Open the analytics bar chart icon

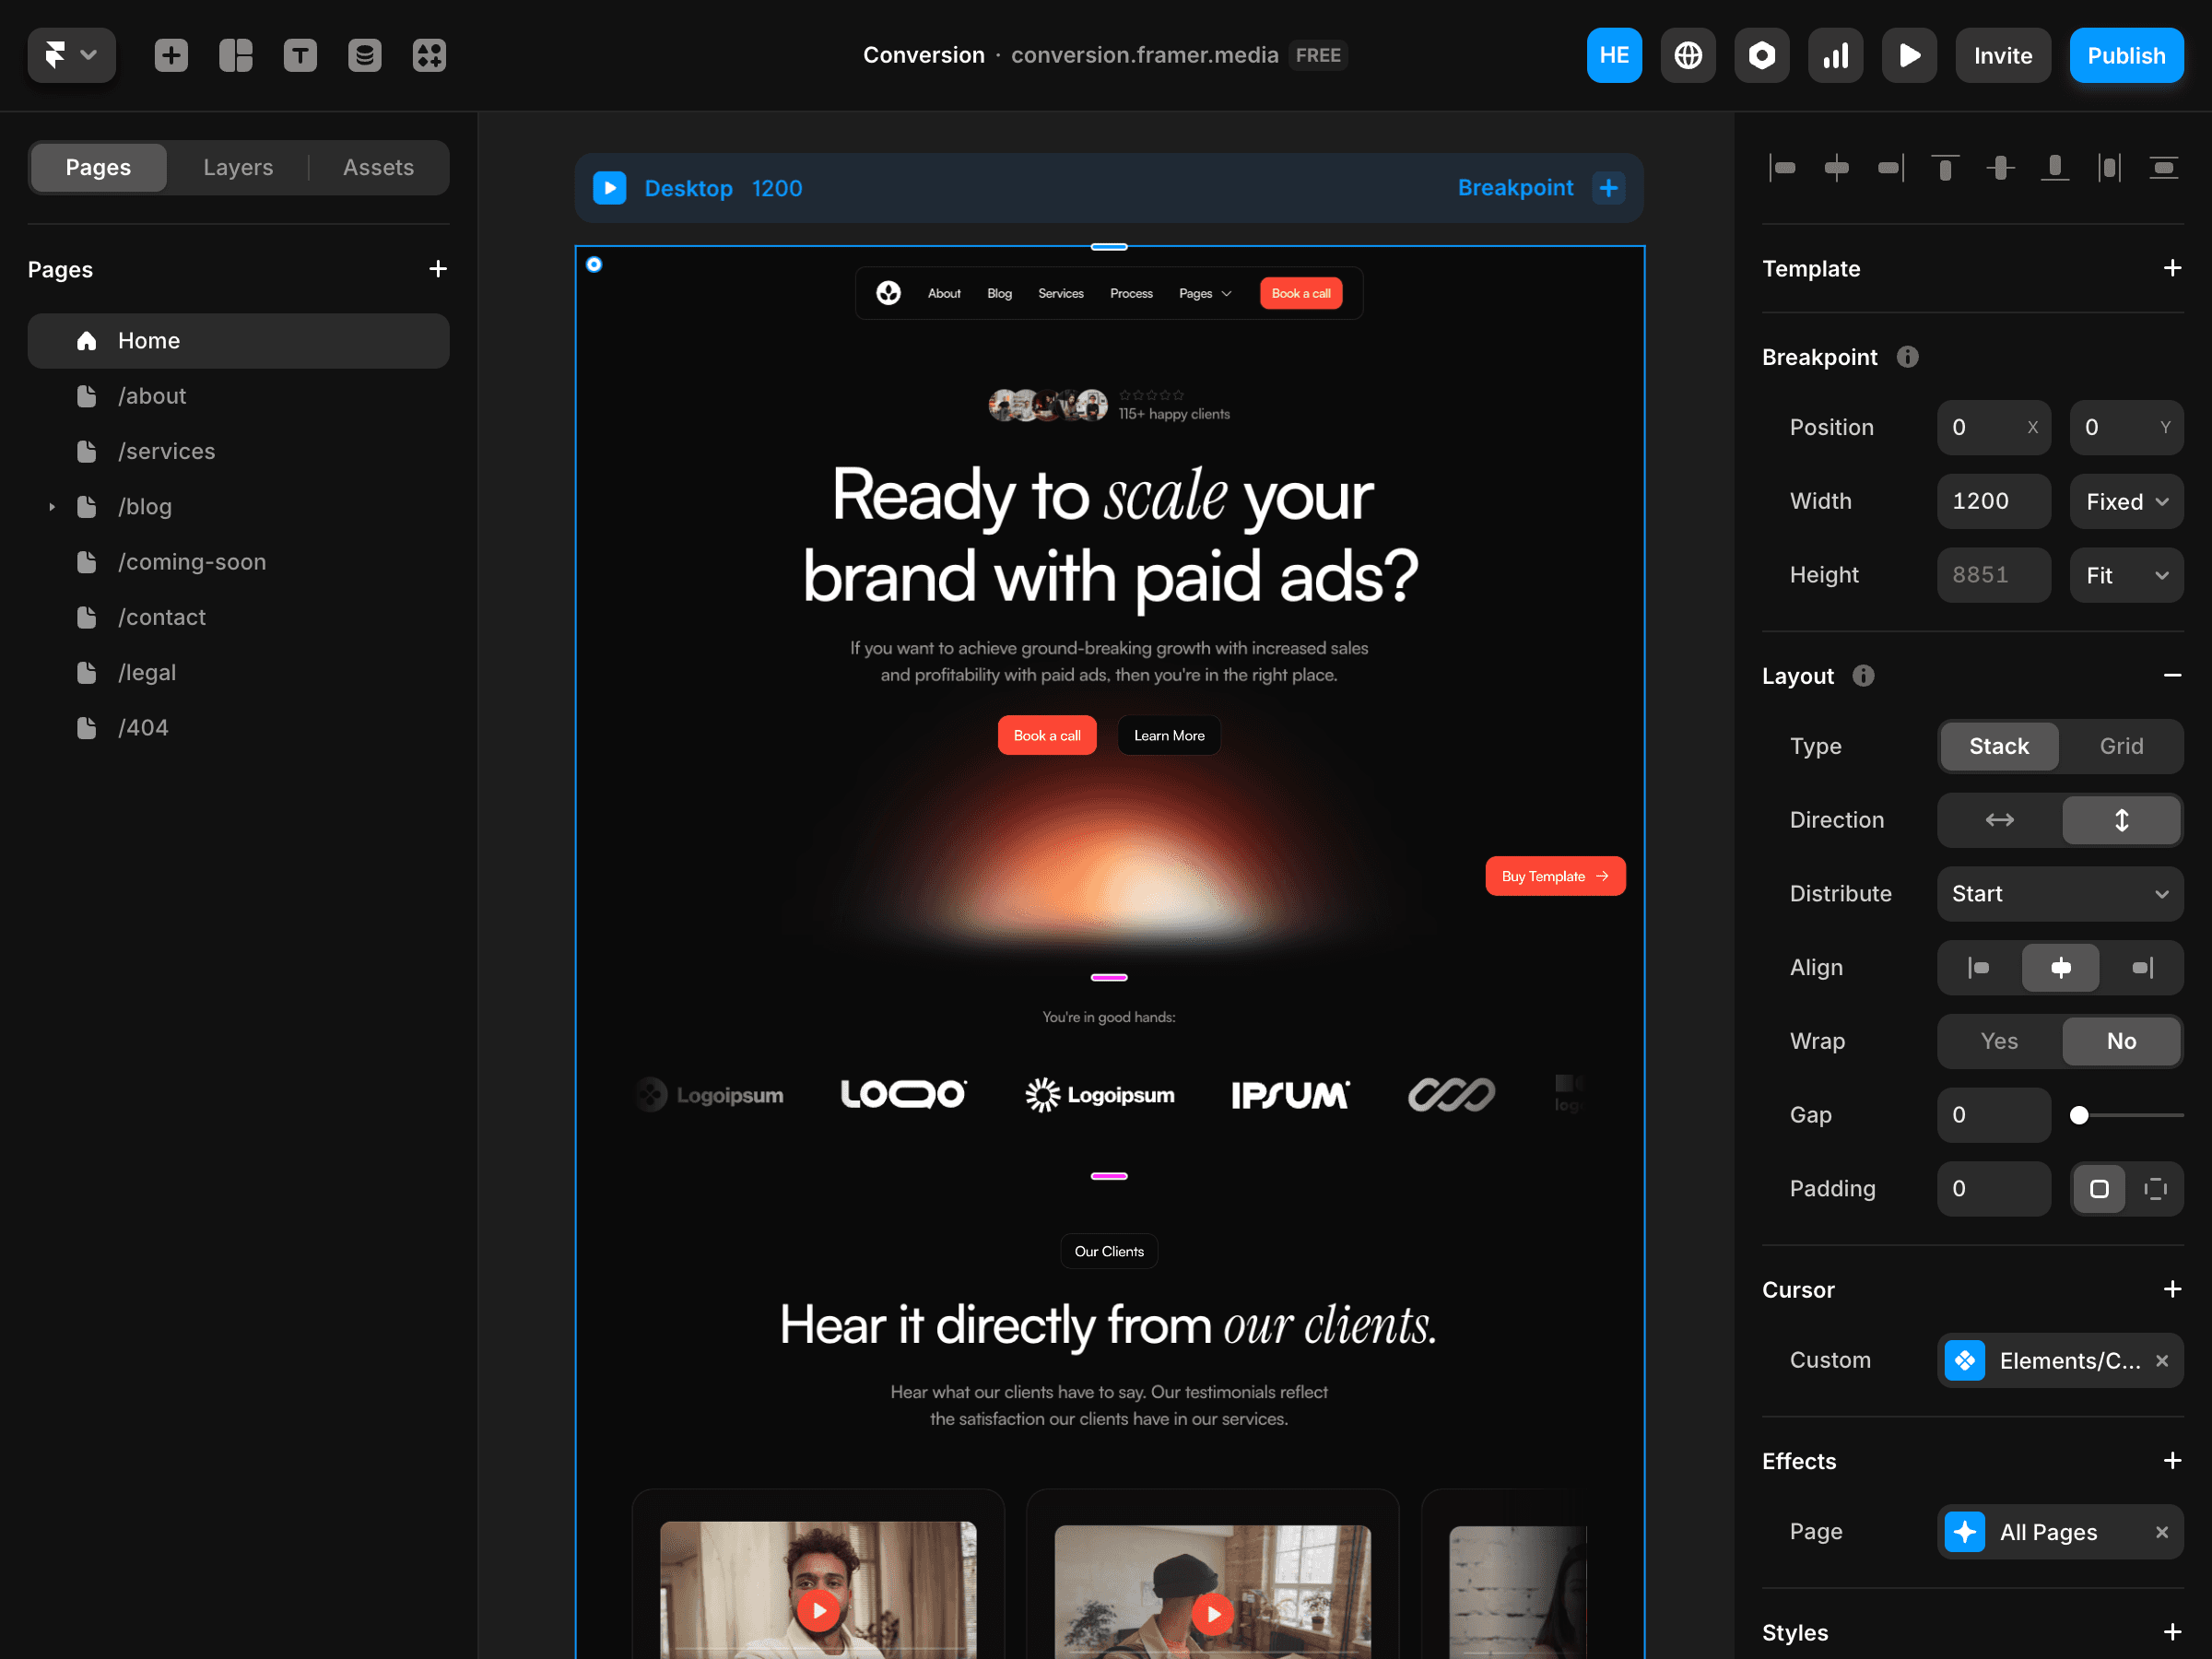tap(1835, 55)
